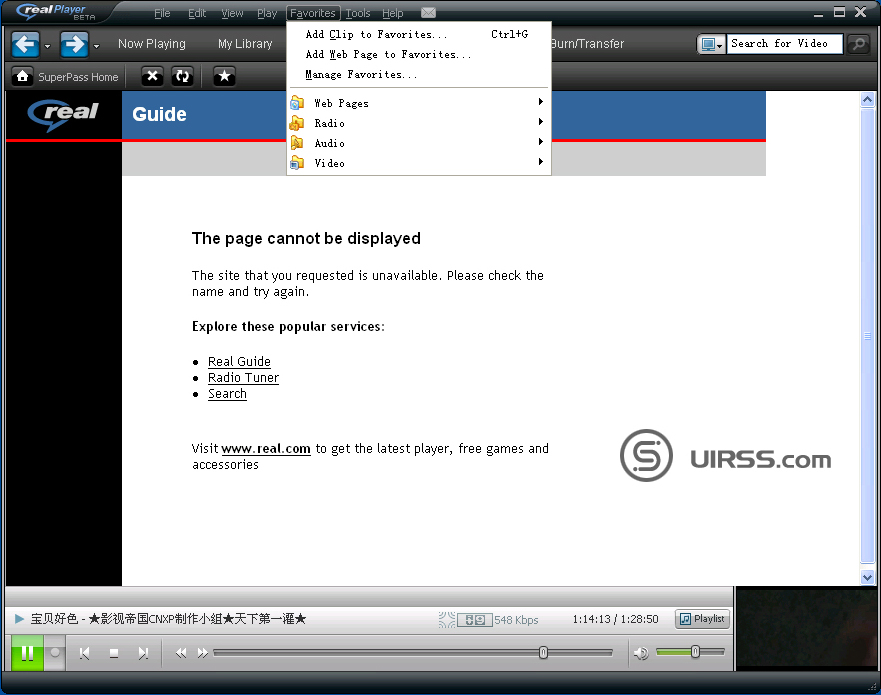Click the RealPlayer logo in the title bar
The height and width of the screenshot is (695, 881).
56,12
